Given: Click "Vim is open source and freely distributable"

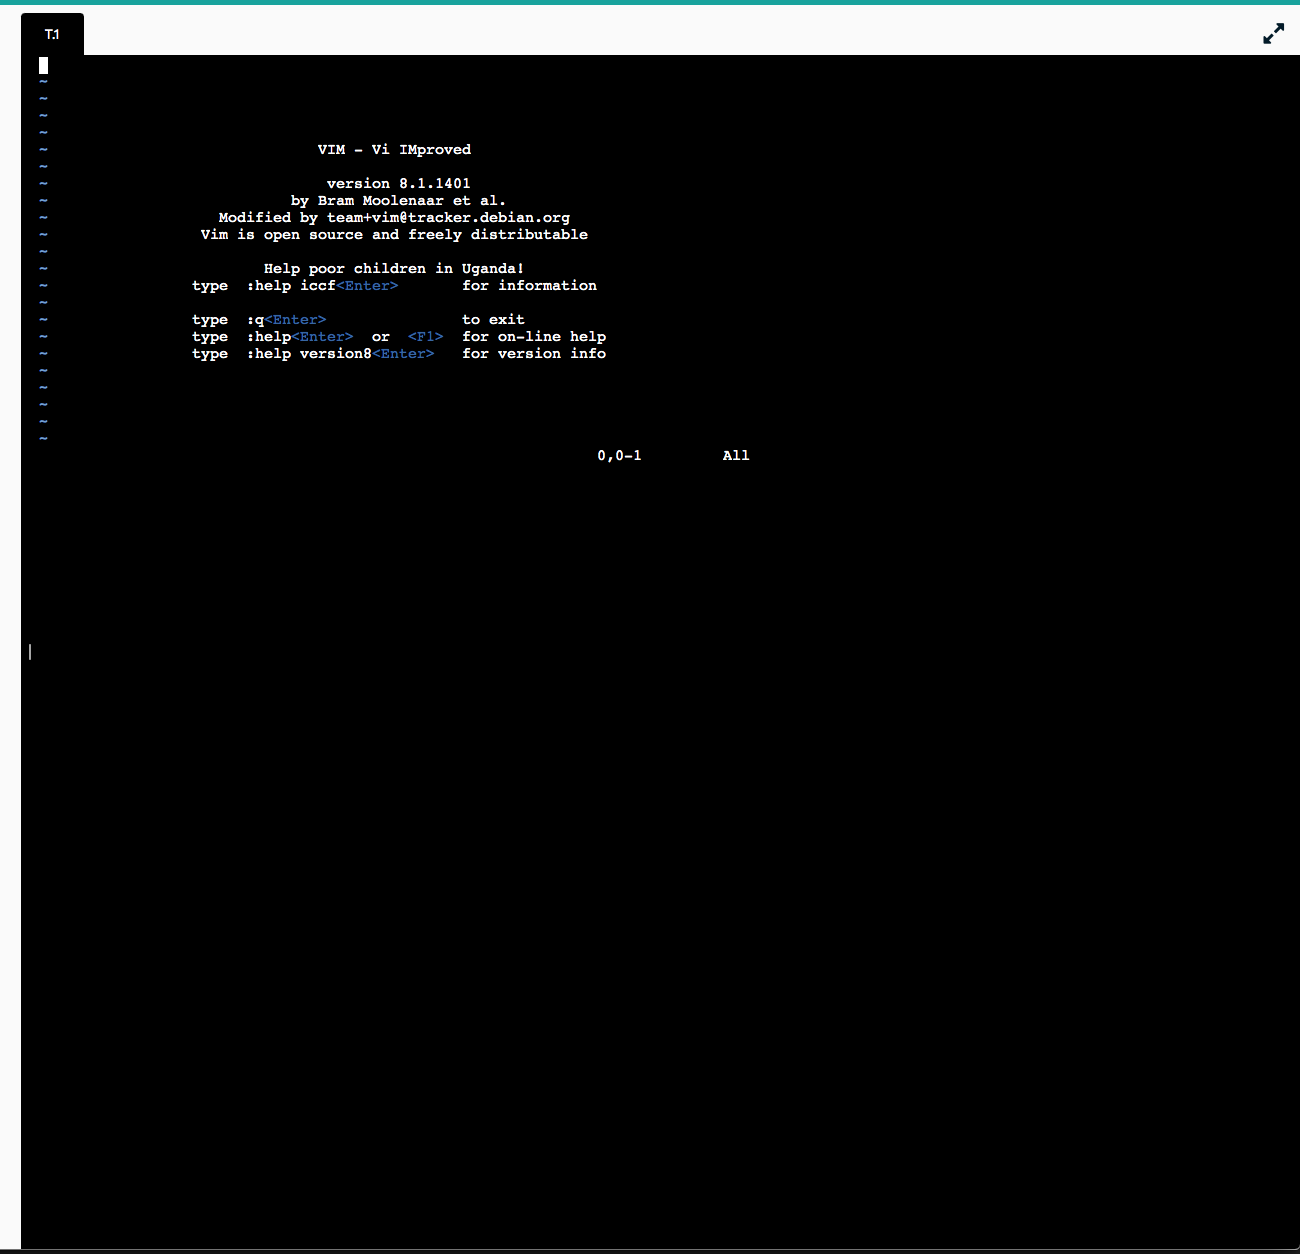Looking at the screenshot, I should click(x=394, y=235).
